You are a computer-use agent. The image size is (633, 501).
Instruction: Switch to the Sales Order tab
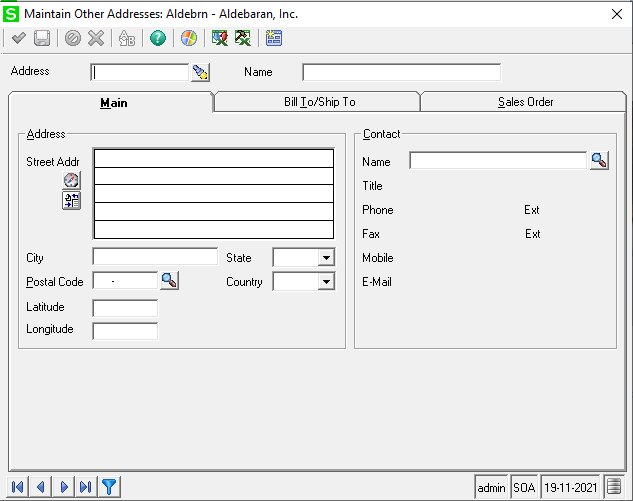pyautogui.click(x=524, y=102)
